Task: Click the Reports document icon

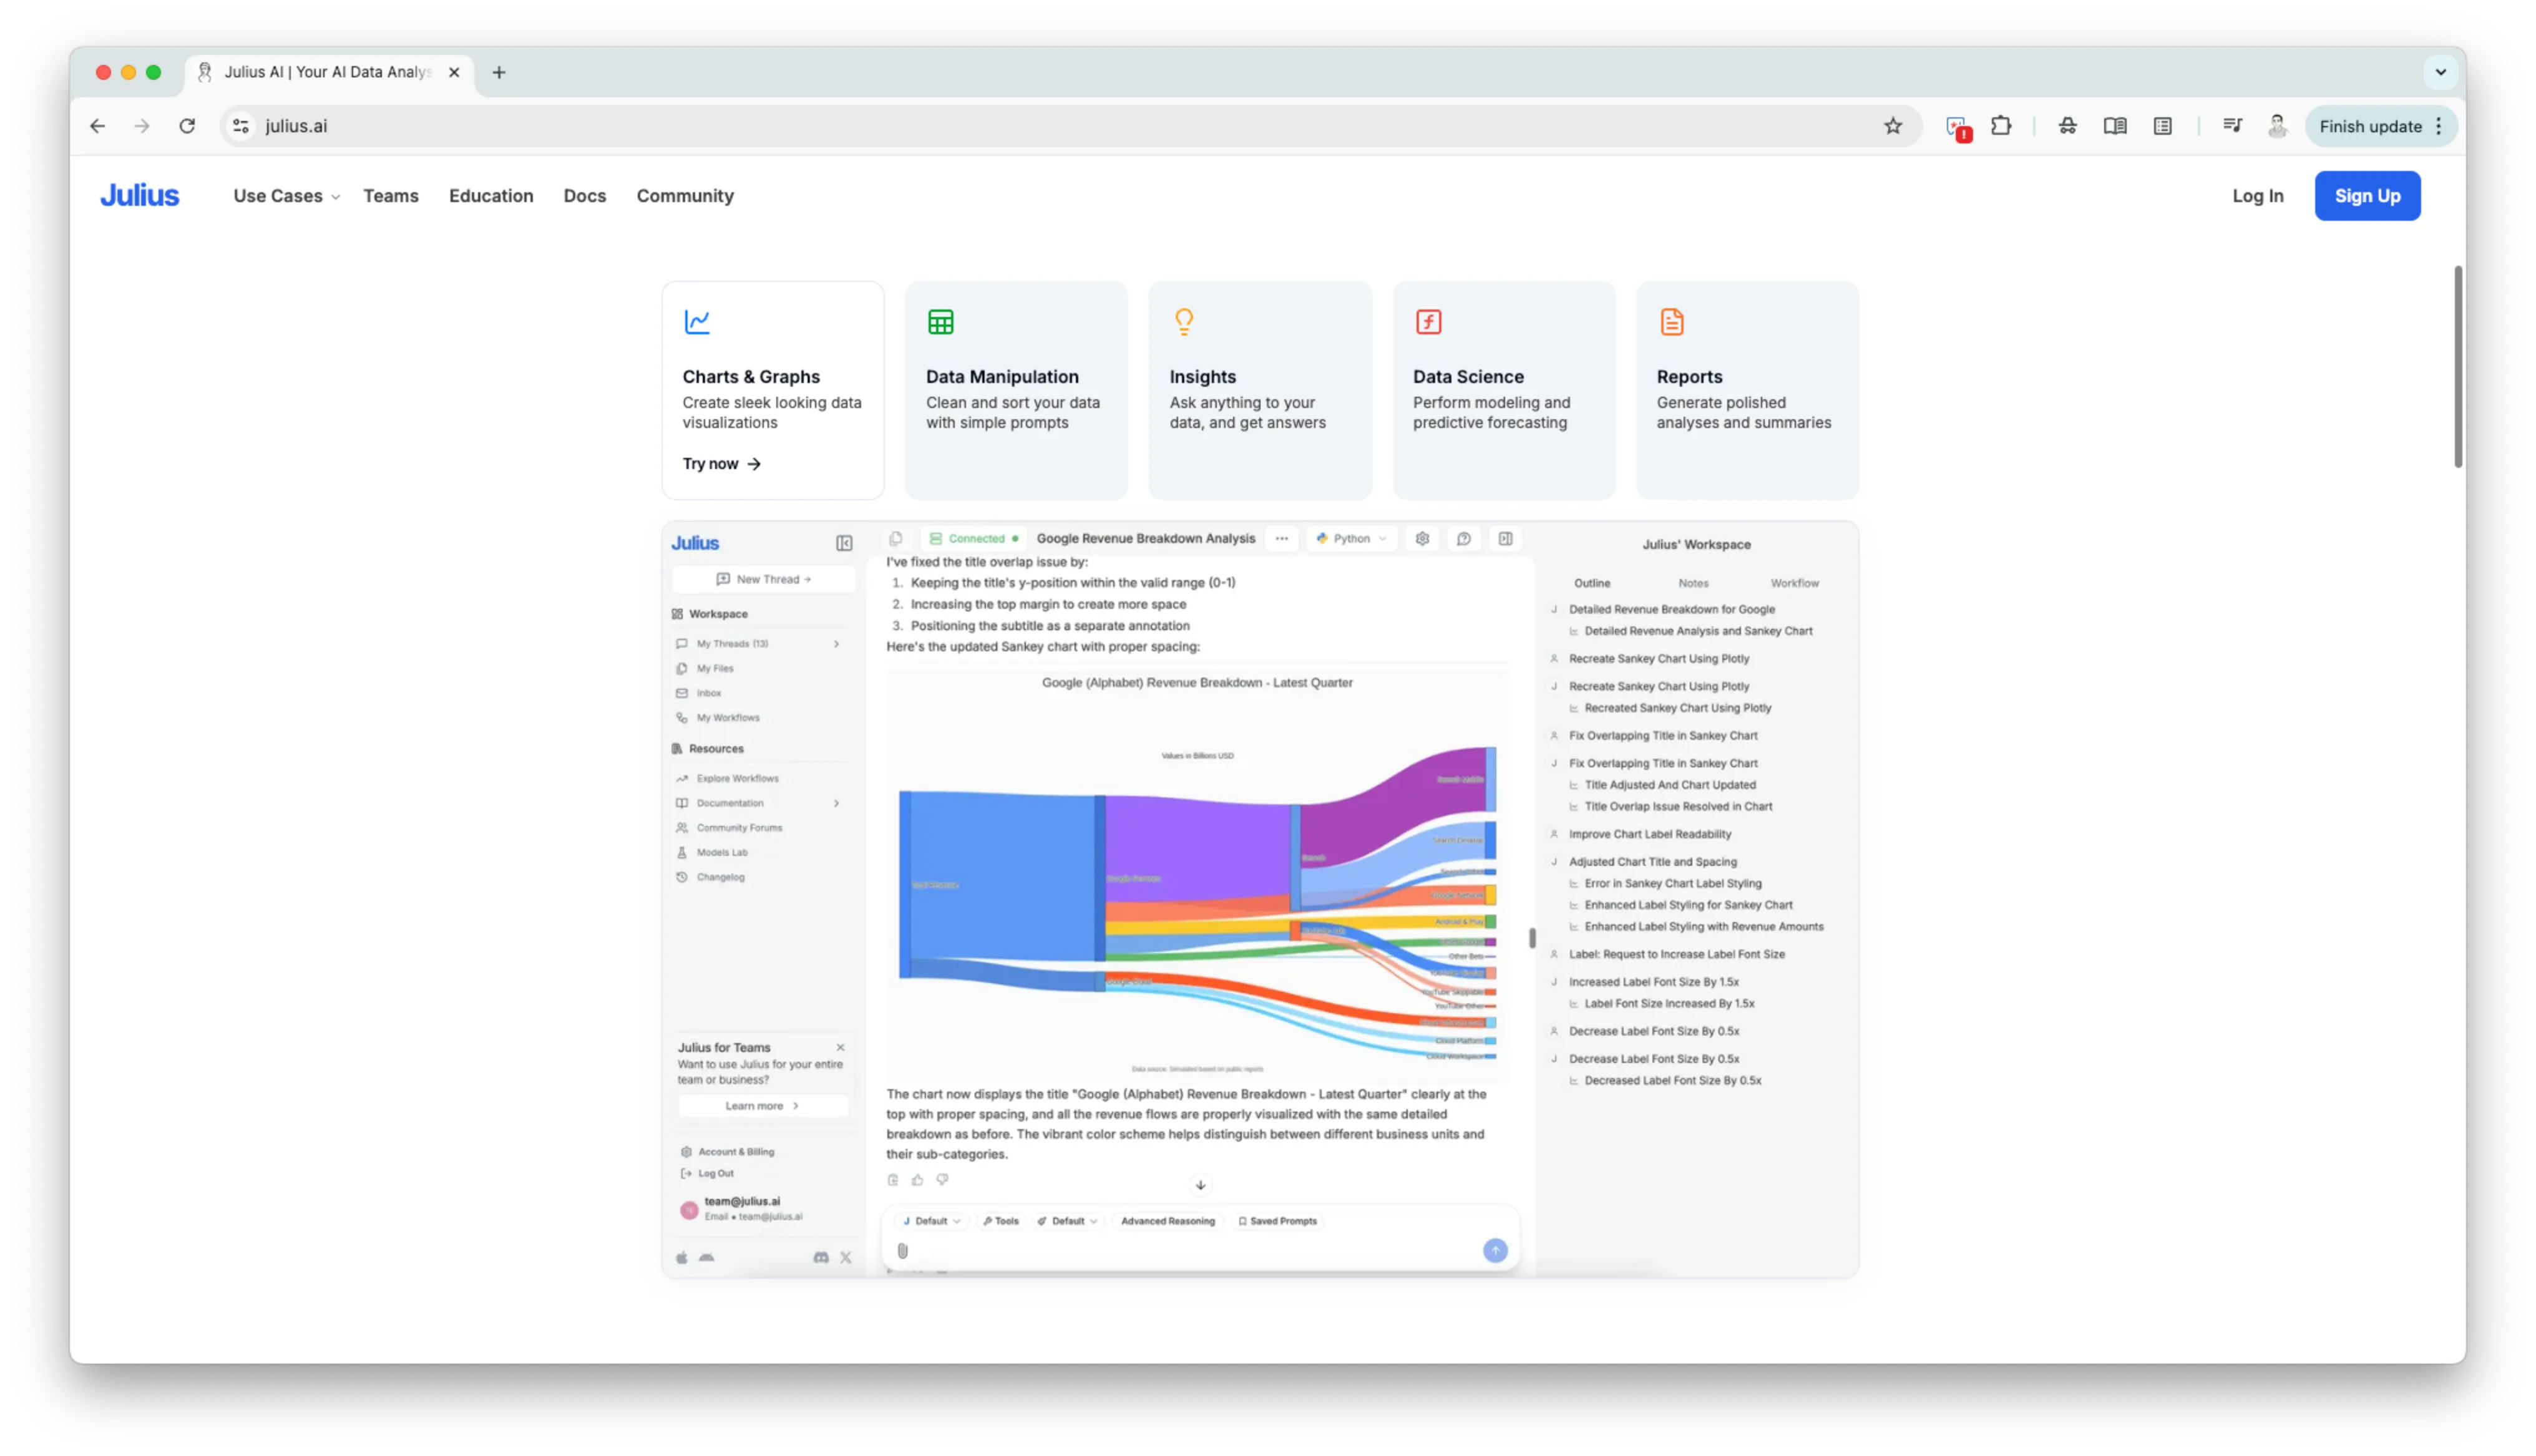Action: click(1671, 321)
